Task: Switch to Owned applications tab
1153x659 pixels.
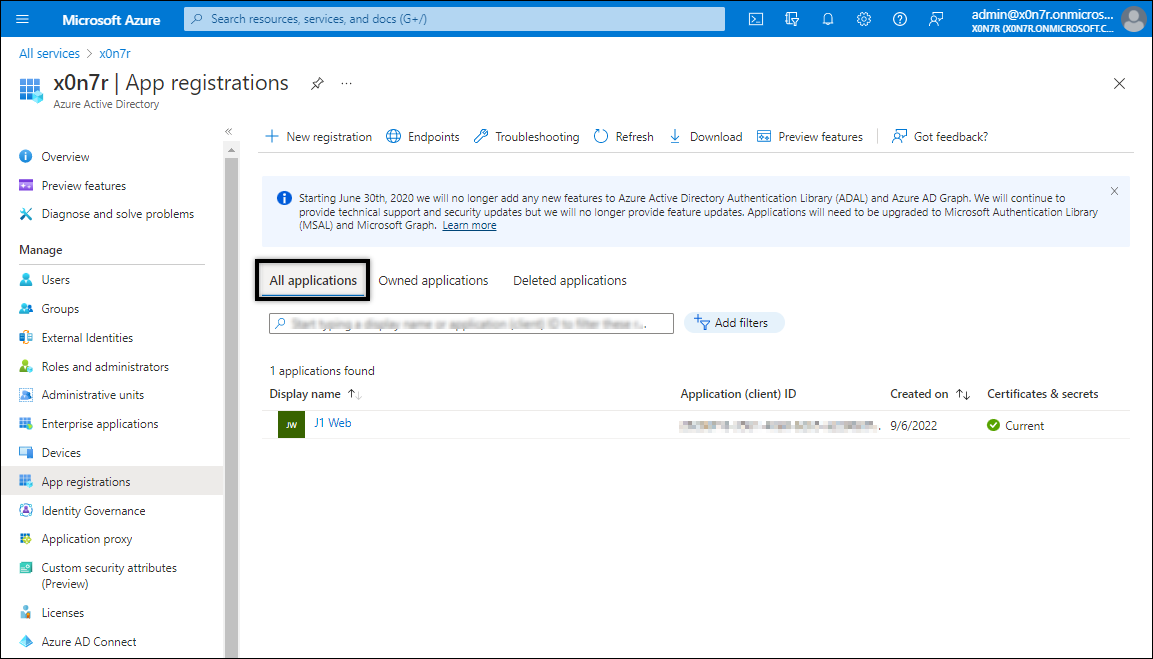Action: 433,281
